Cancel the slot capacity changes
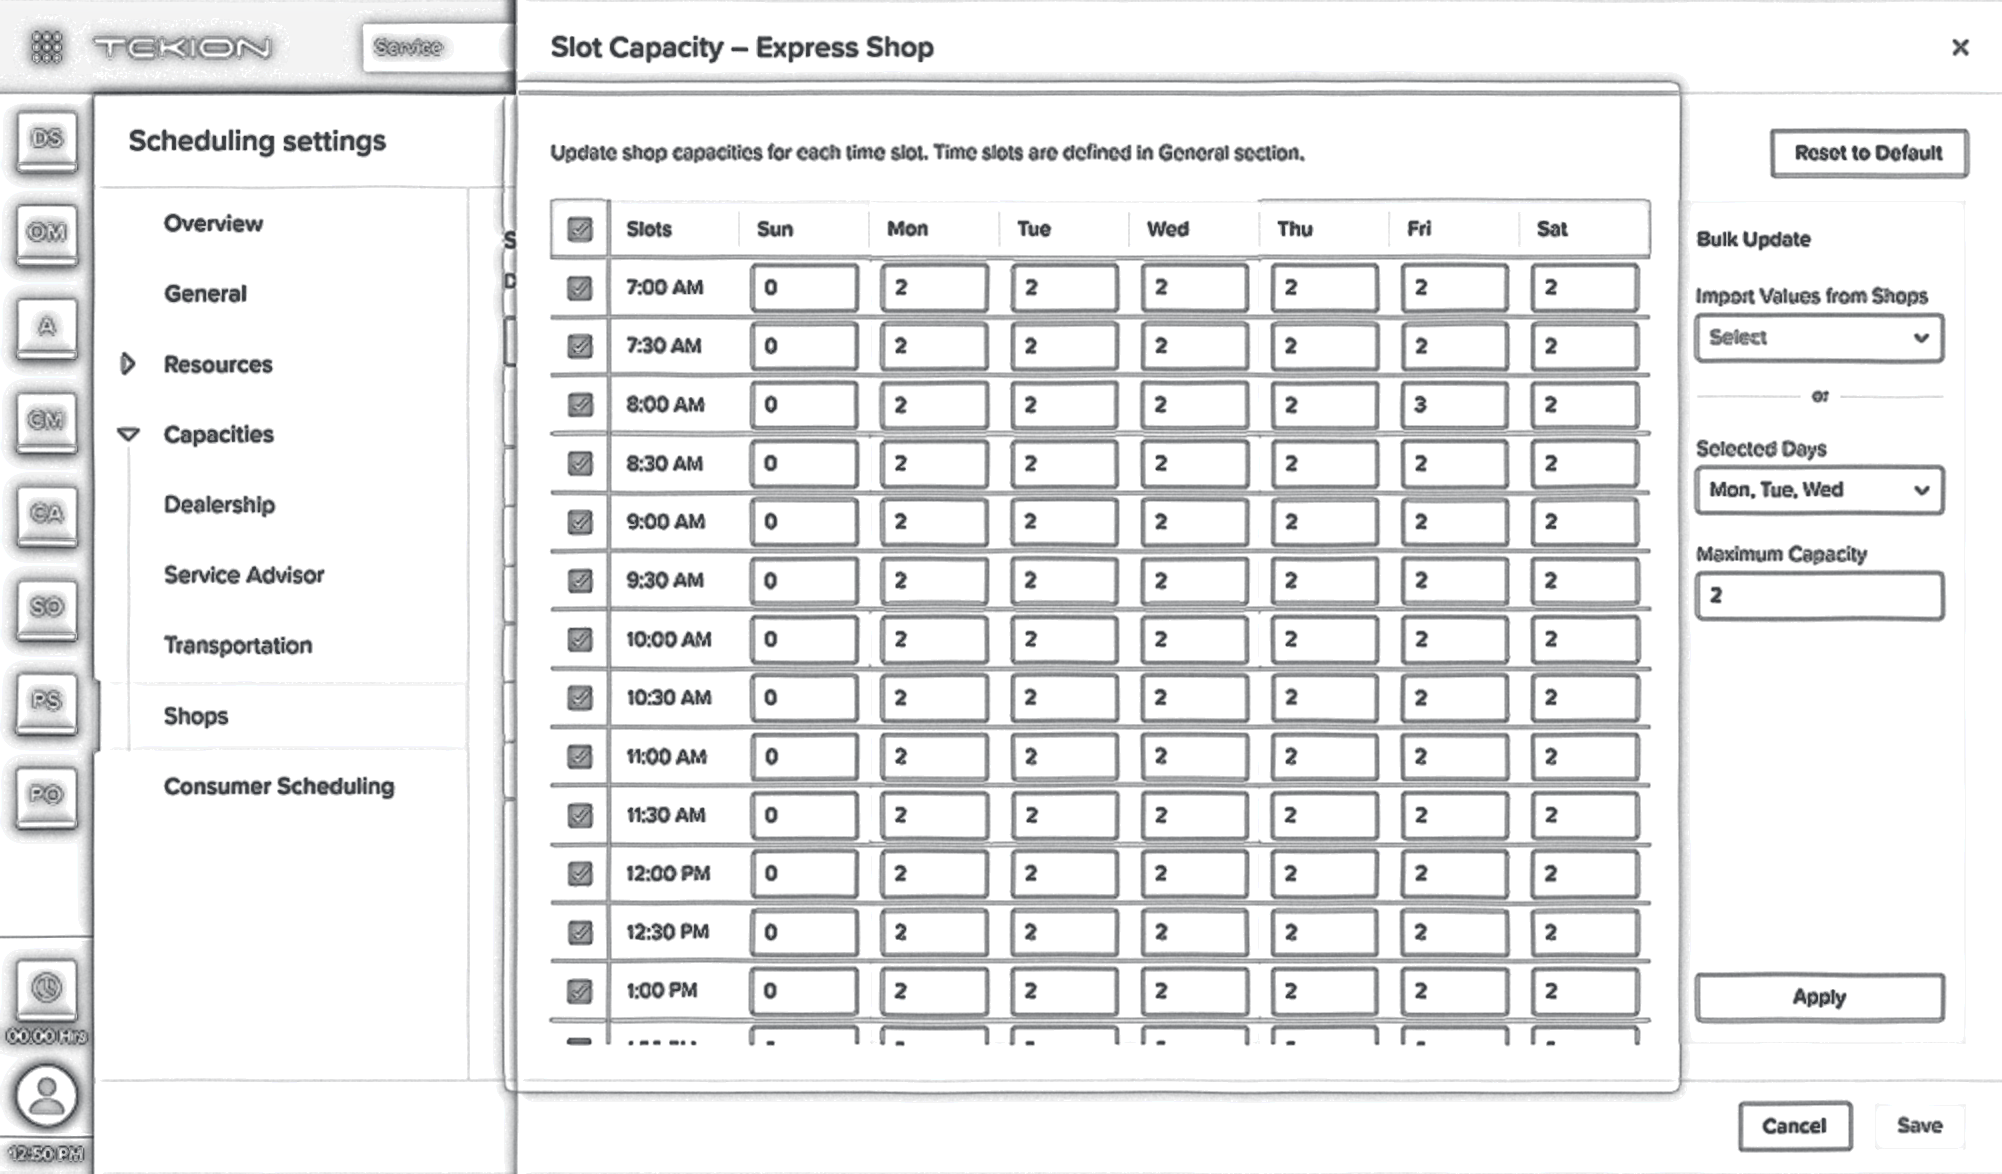Image resolution: width=2002 pixels, height=1174 pixels. 1794,1126
